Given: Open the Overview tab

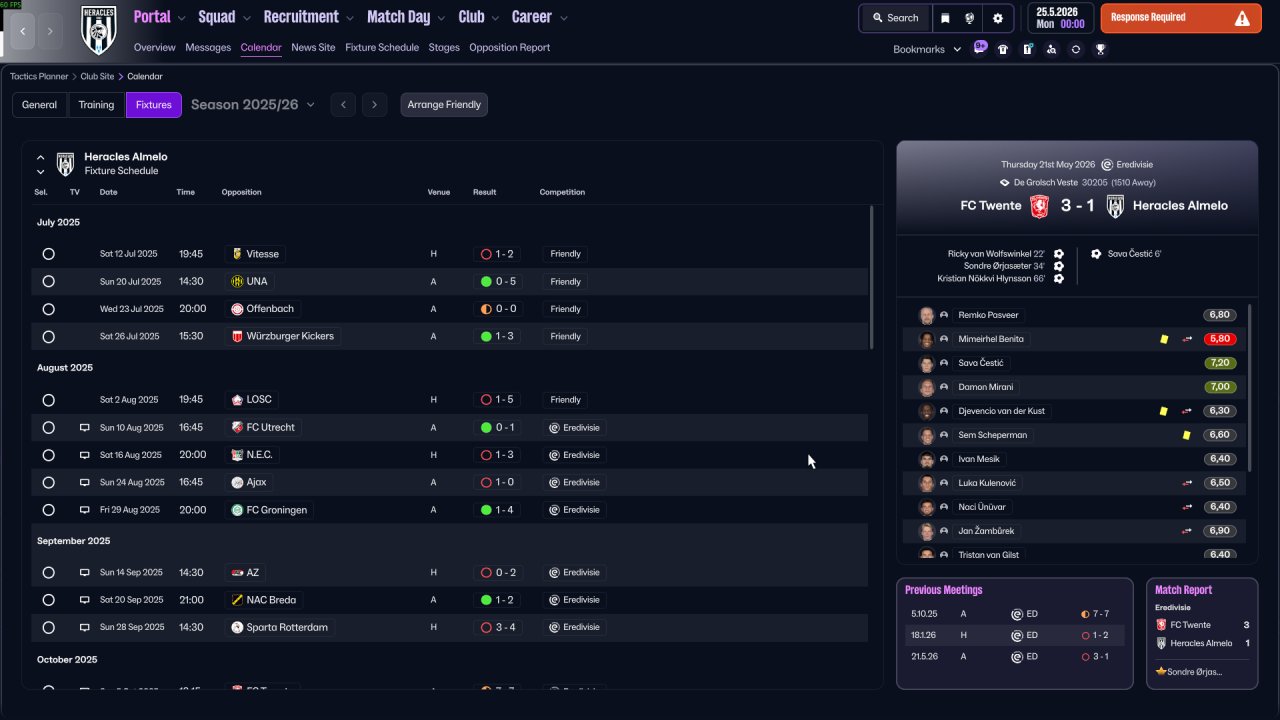Looking at the screenshot, I should click(154, 47).
